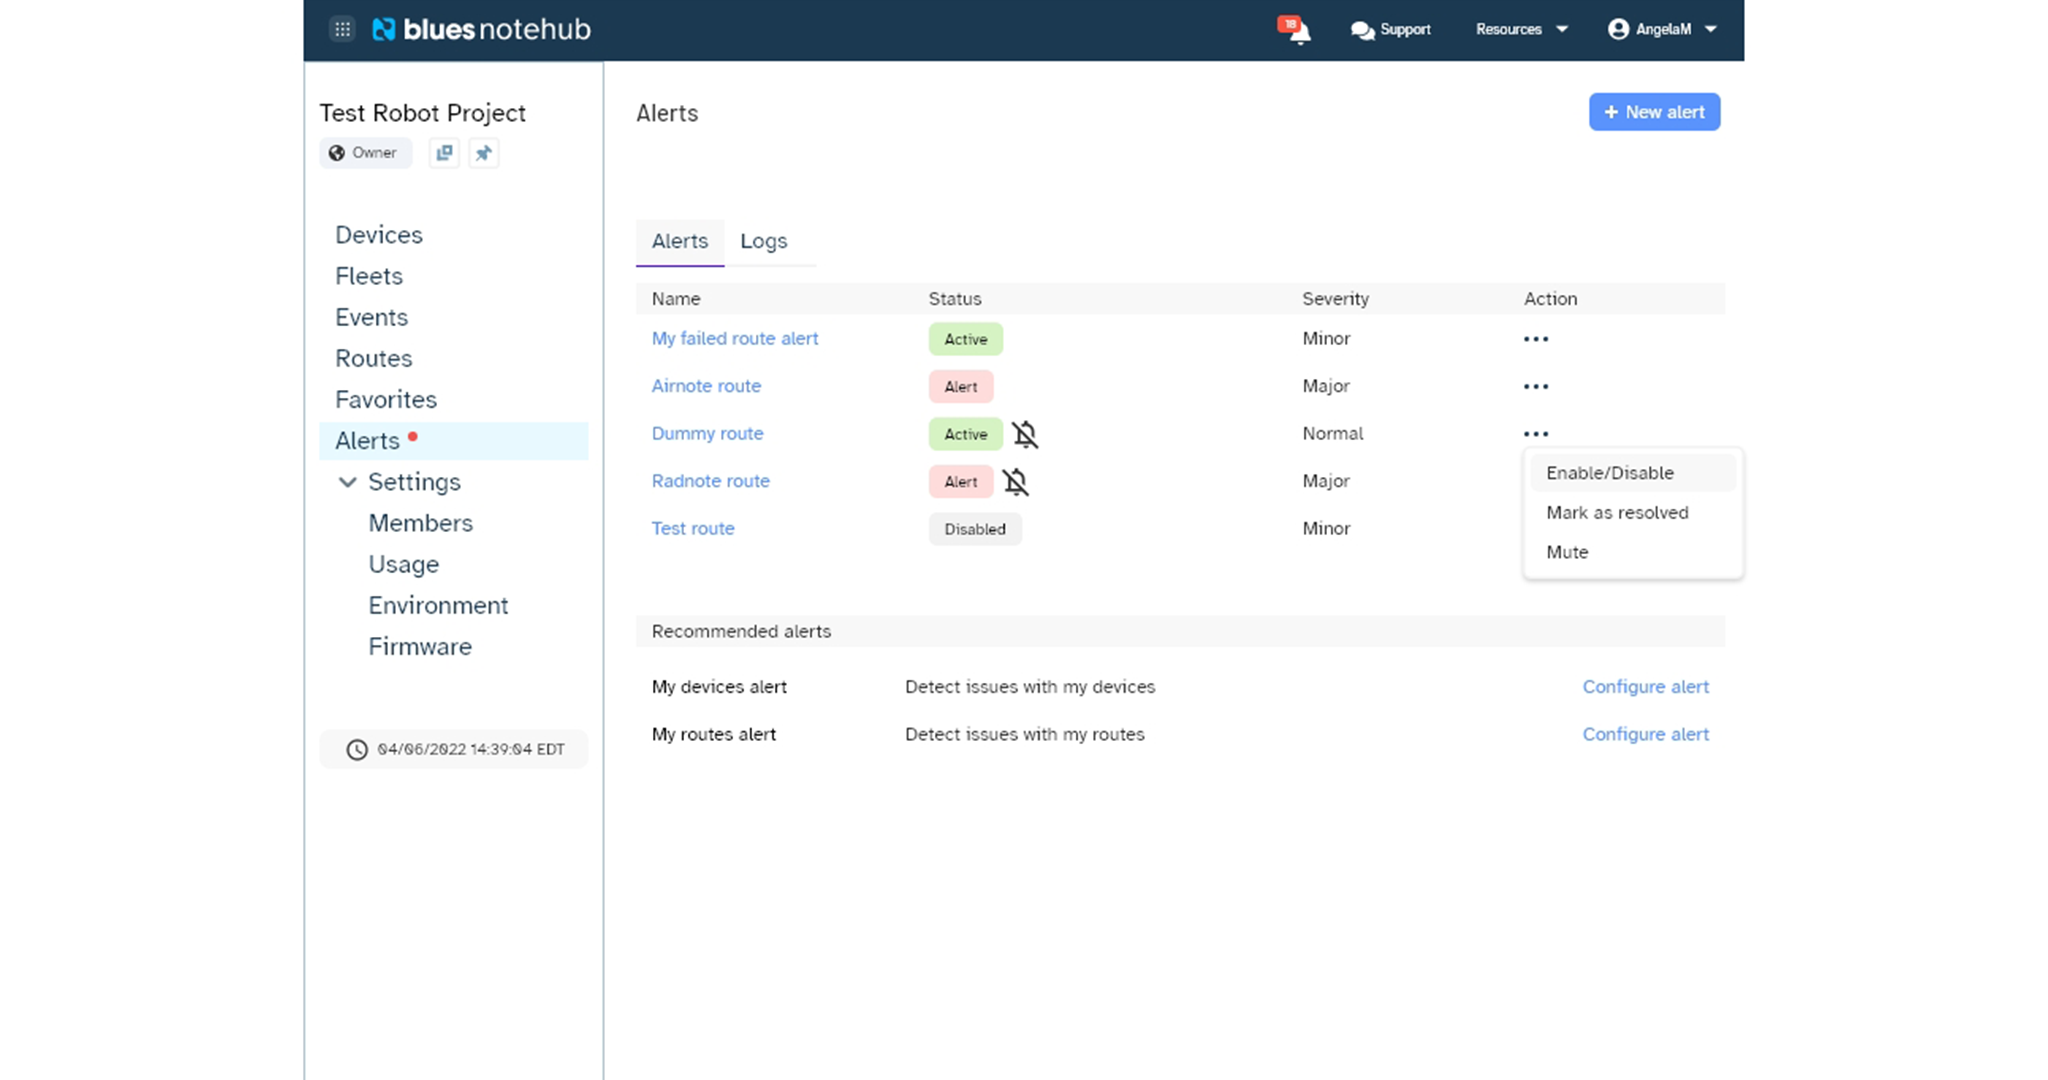Viewport: 2048px width, 1080px height.
Task: Navigate to Routes in the sidebar
Action: (x=373, y=358)
